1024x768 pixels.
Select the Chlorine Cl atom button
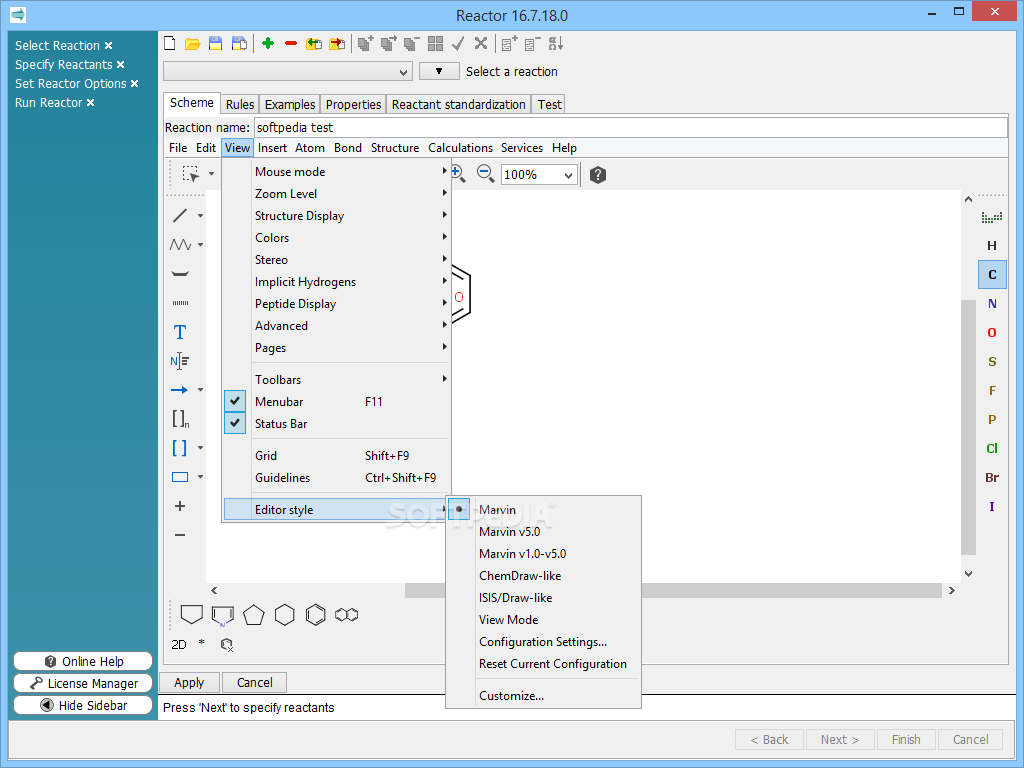(x=992, y=448)
